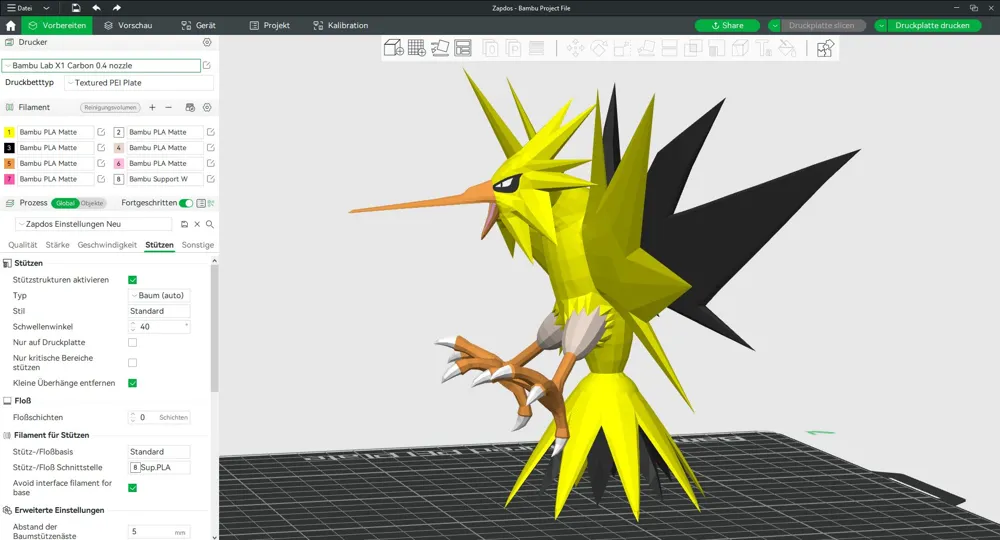Viewport: 1000px width, 540px height.
Task: Click the orange filament 5 color swatch
Action: click(9, 163)
